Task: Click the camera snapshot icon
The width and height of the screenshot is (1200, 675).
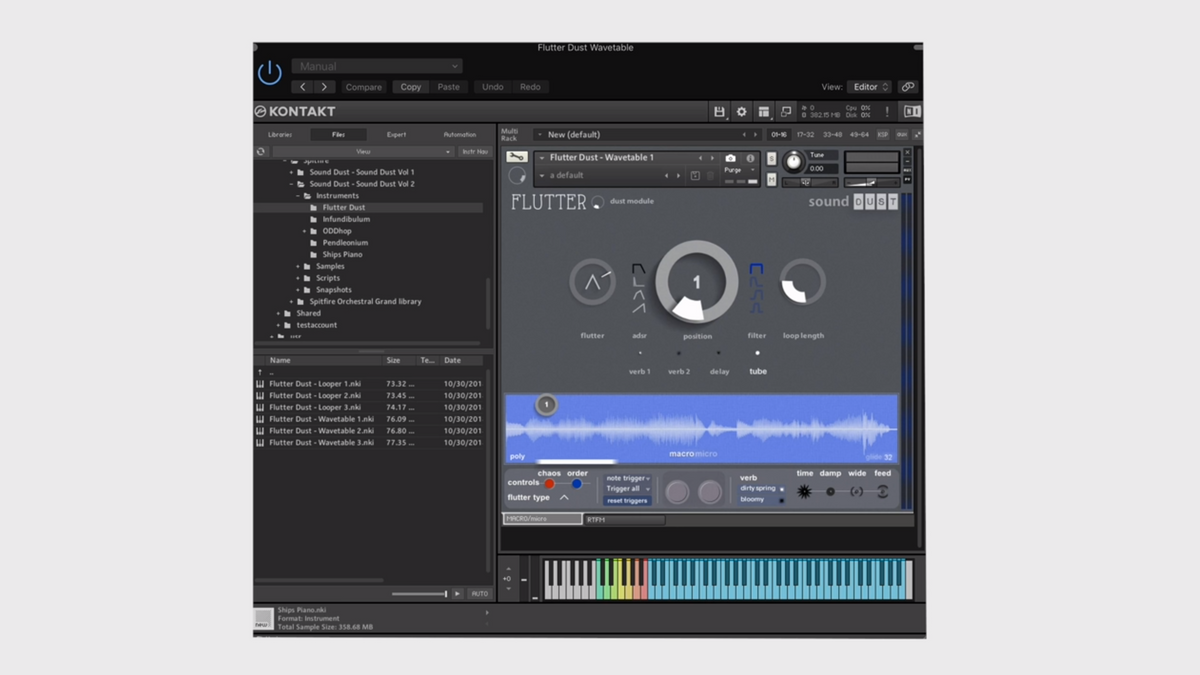Action: 730,158
